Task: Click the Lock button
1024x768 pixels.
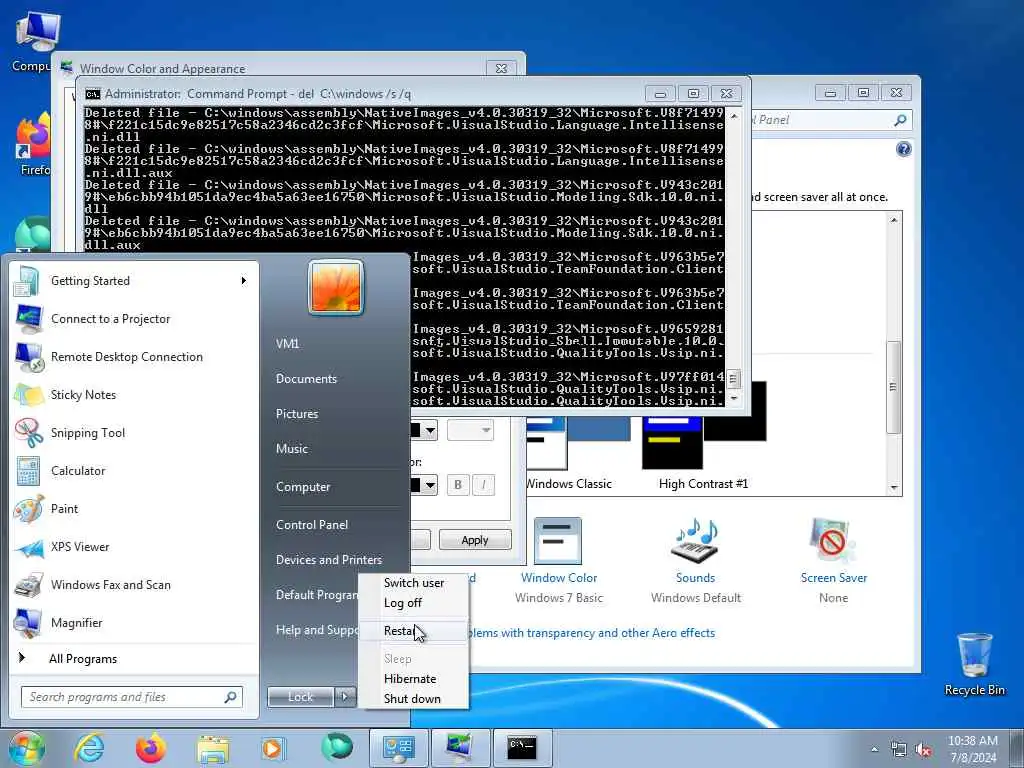Action: (300, 697)
